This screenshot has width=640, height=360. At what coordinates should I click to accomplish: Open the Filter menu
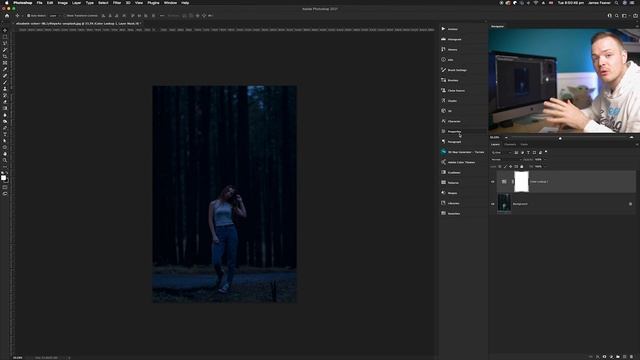[x=117, y=3]
